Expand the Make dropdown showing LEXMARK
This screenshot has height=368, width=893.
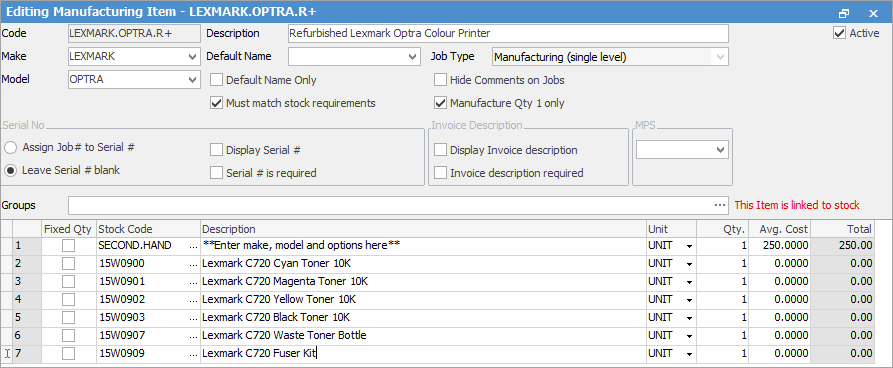point(192,56)
